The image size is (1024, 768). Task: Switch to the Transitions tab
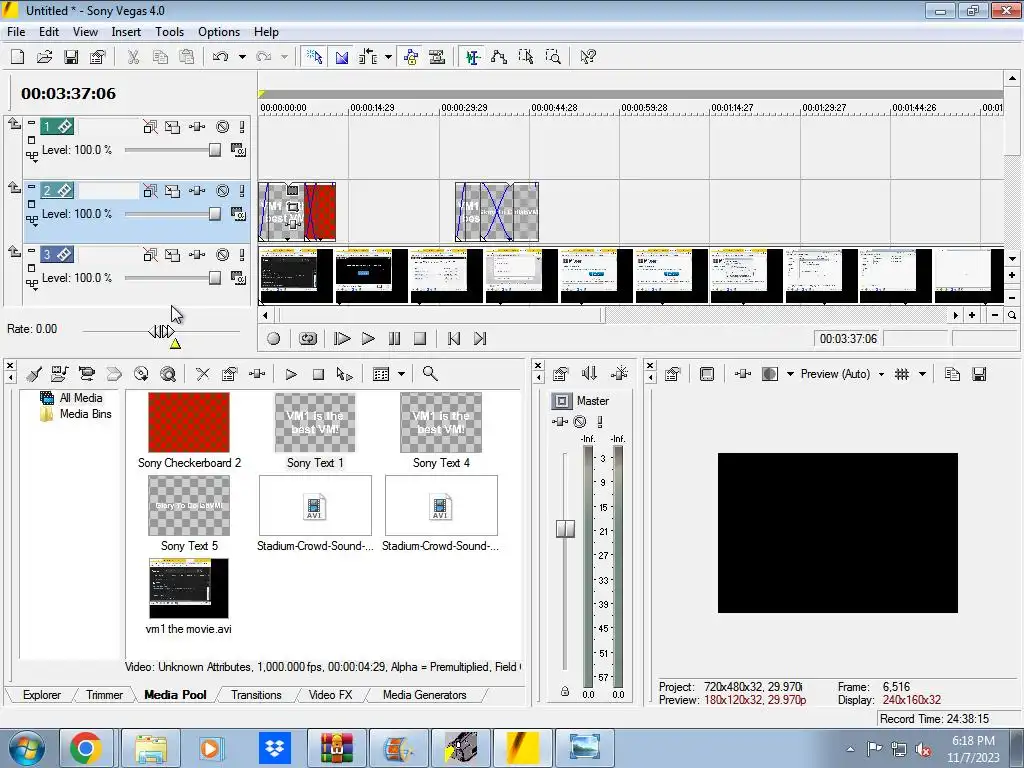[256, 695]
